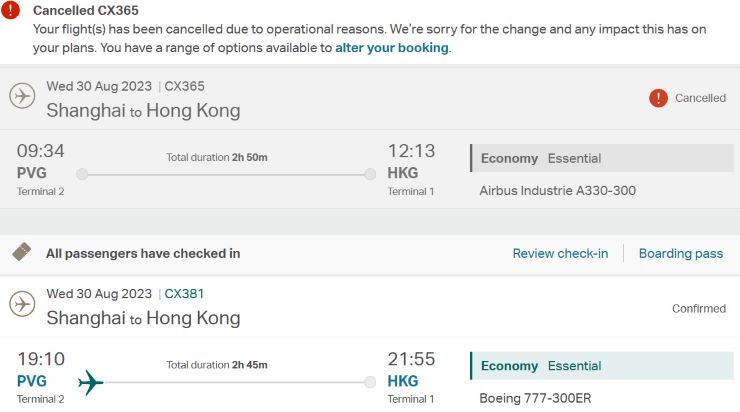Click the airplane circle icon for flight CX381

(22, 303)
